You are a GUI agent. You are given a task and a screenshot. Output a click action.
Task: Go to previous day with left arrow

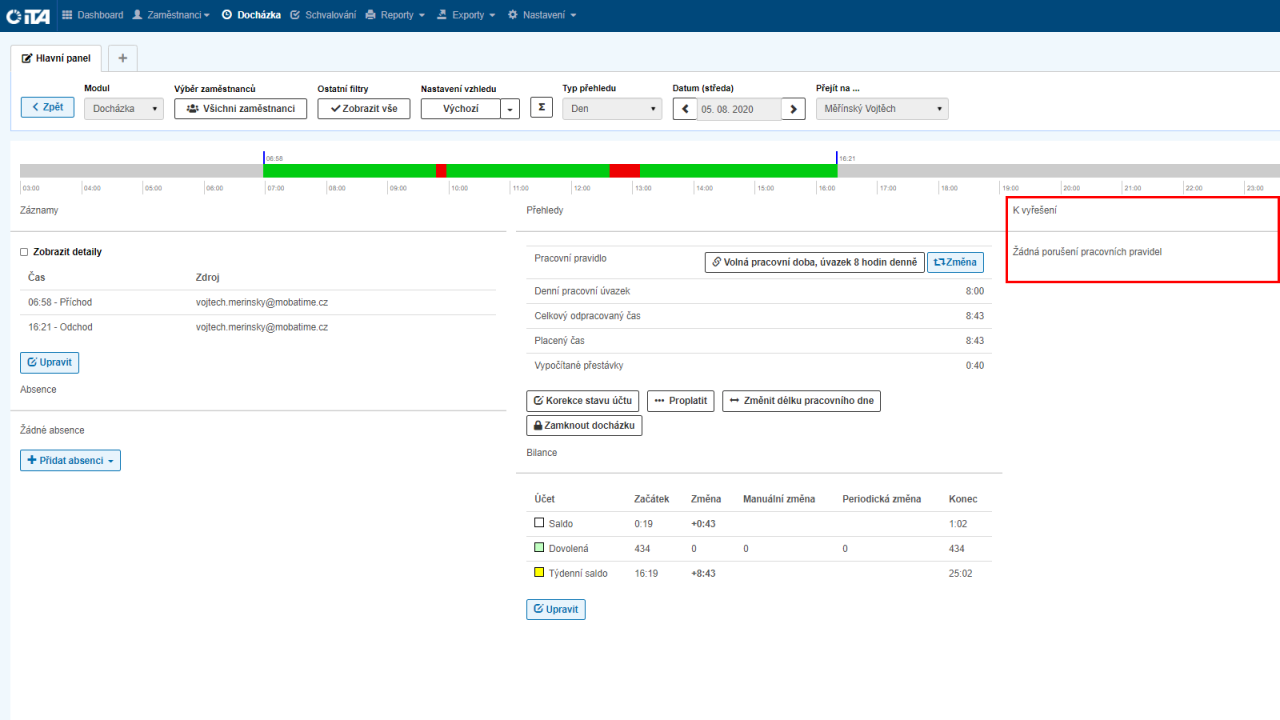point(685,109)
